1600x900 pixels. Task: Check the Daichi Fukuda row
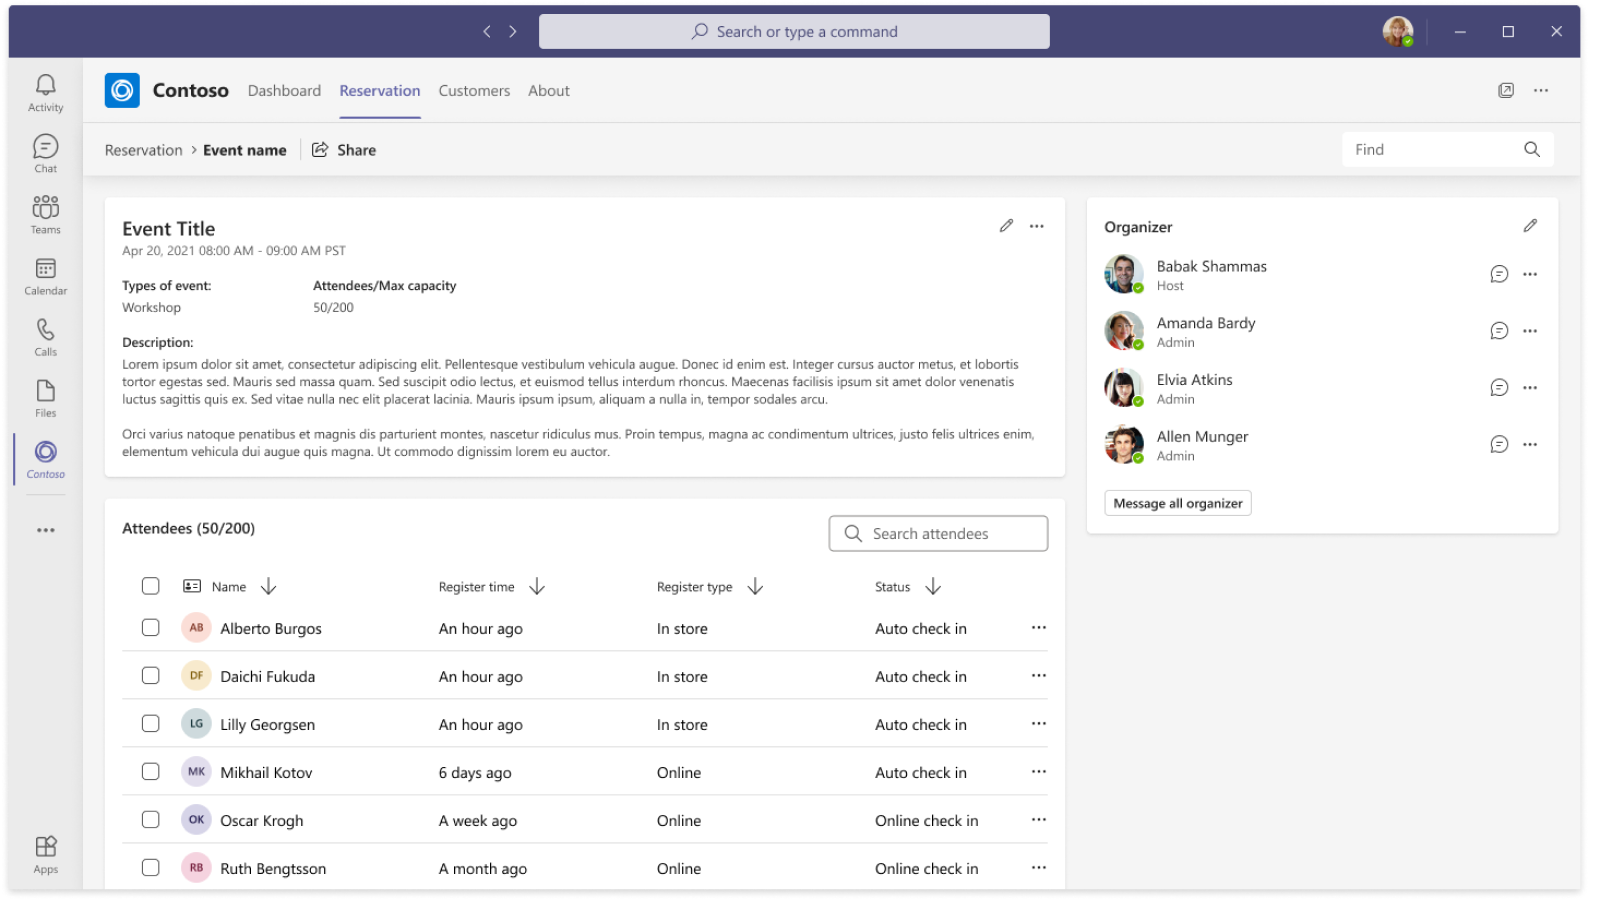click(150, 676)
